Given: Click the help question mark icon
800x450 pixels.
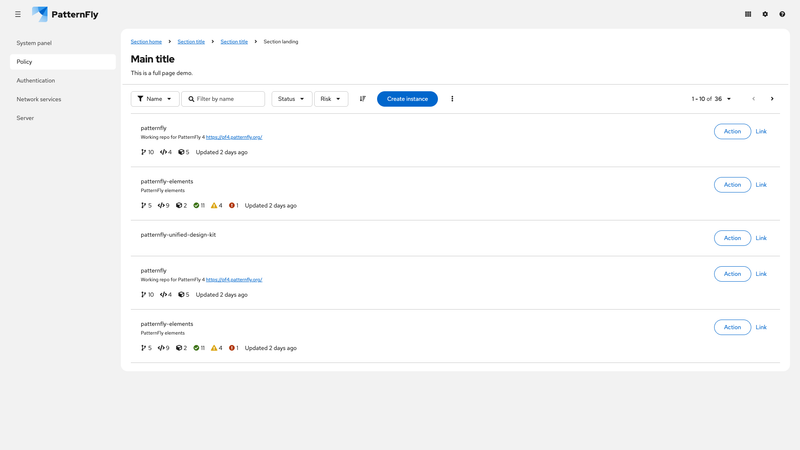Looking at the screenshot, I should pos(782,14).
